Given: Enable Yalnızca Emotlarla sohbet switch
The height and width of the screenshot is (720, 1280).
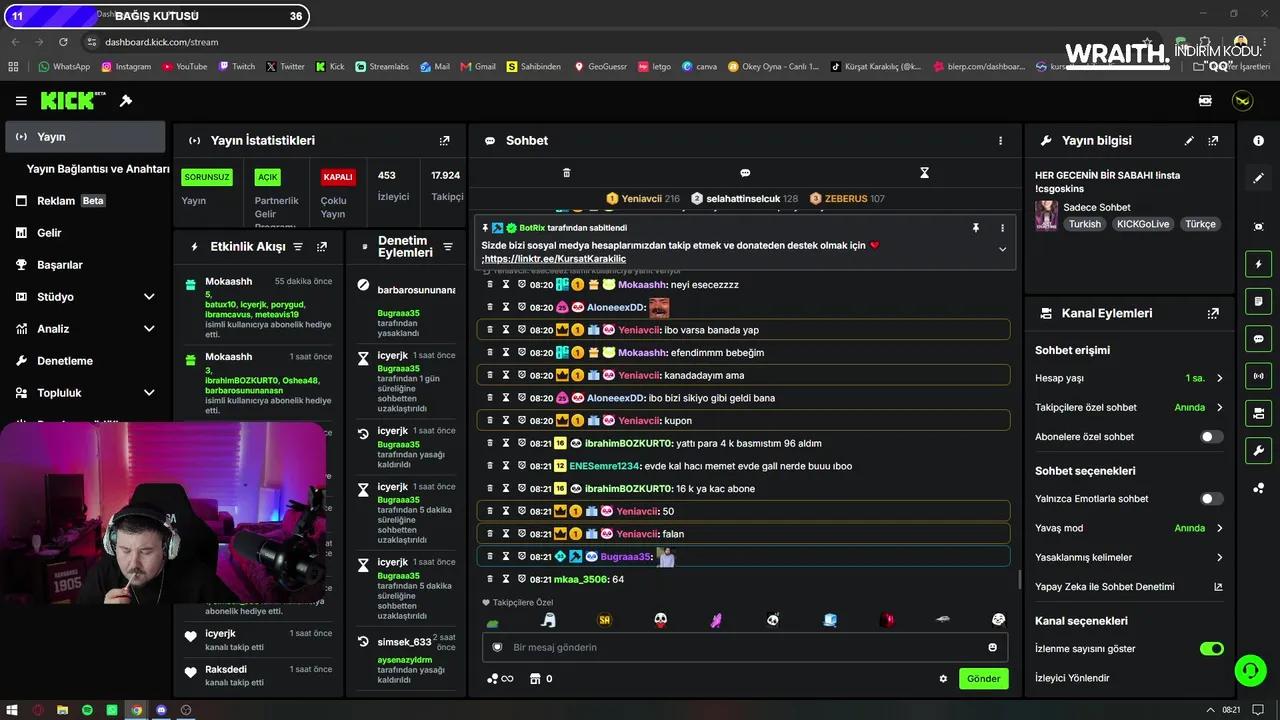Looking at the screenshot, I should pyautogui.click(x=1211, y=499).
